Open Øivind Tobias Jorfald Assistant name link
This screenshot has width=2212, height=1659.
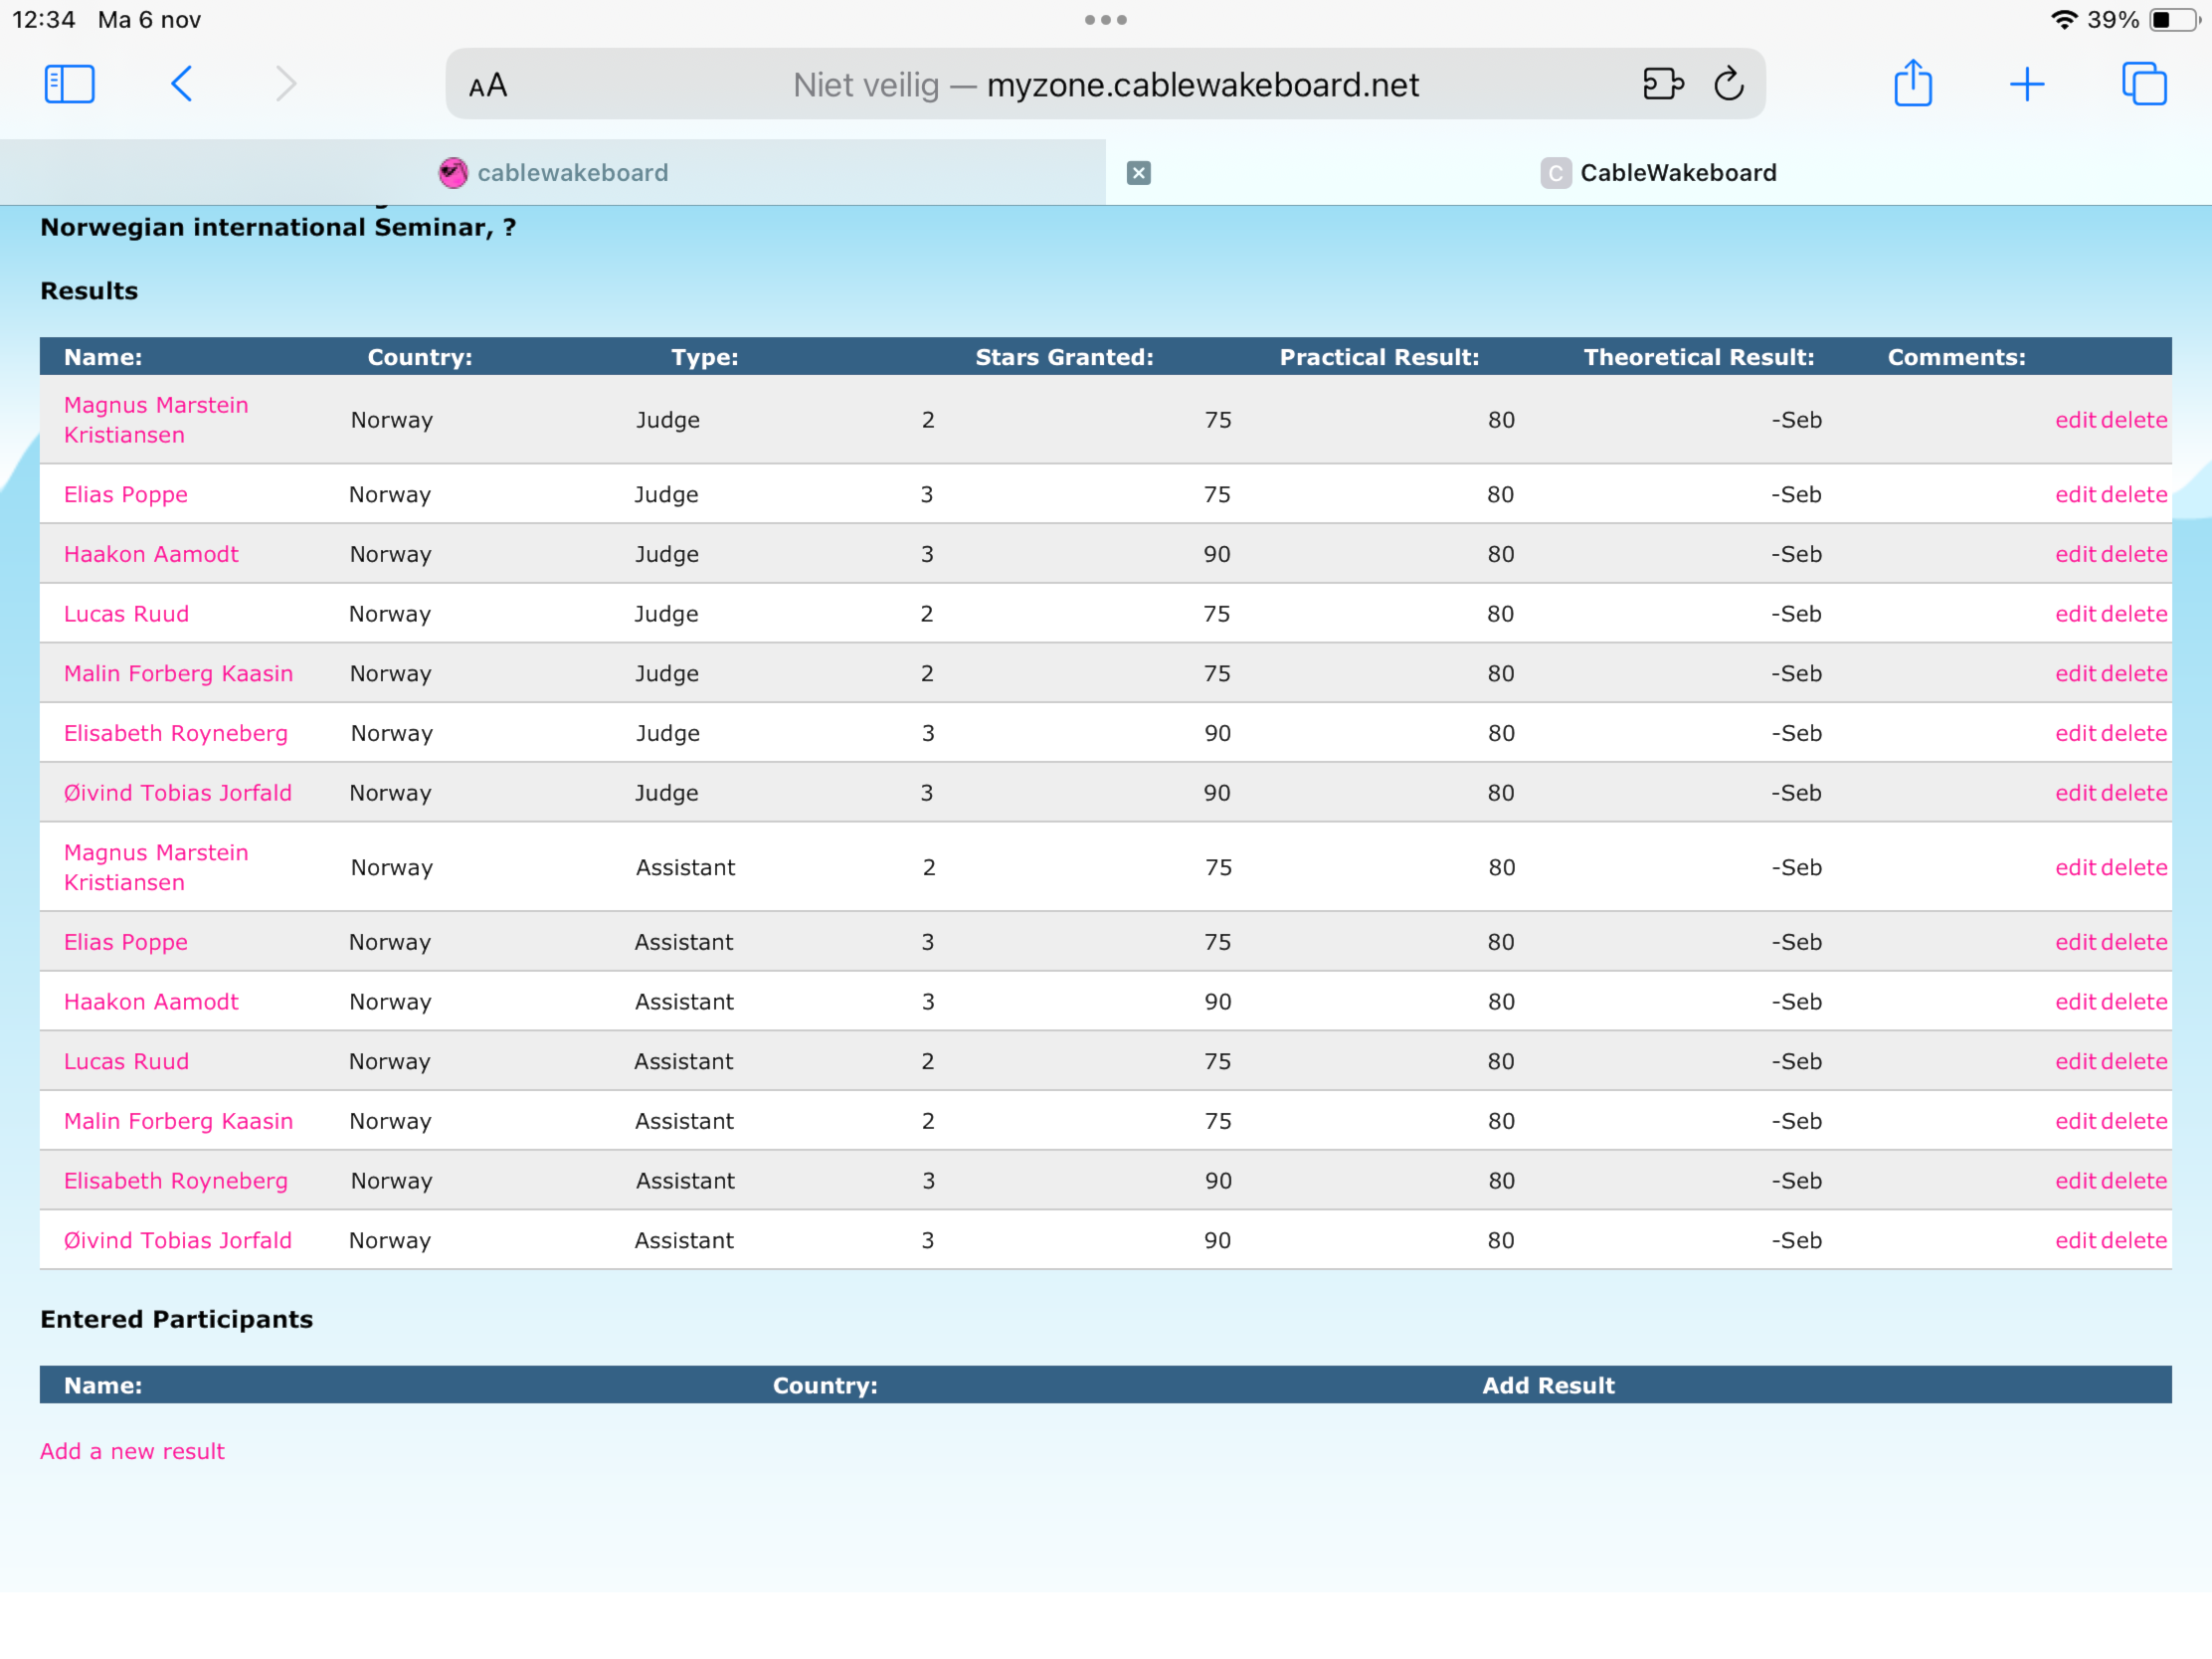click(178, 1240)
